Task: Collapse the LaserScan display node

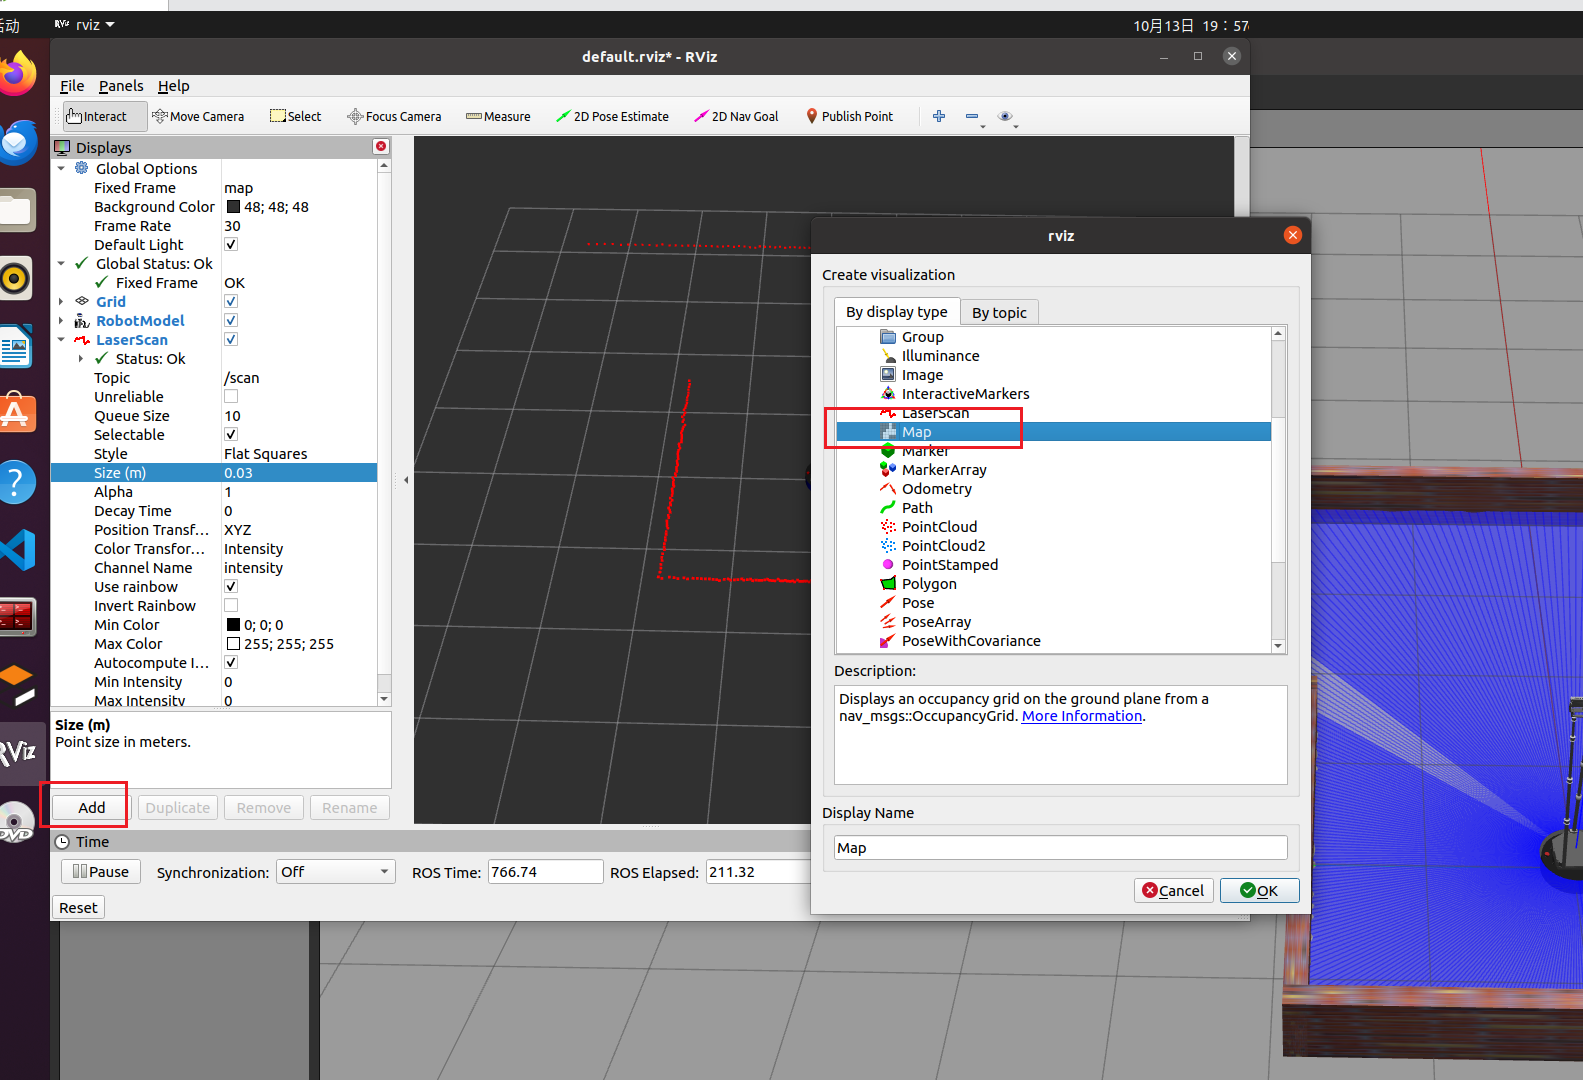Action: (x=61, y=340)
